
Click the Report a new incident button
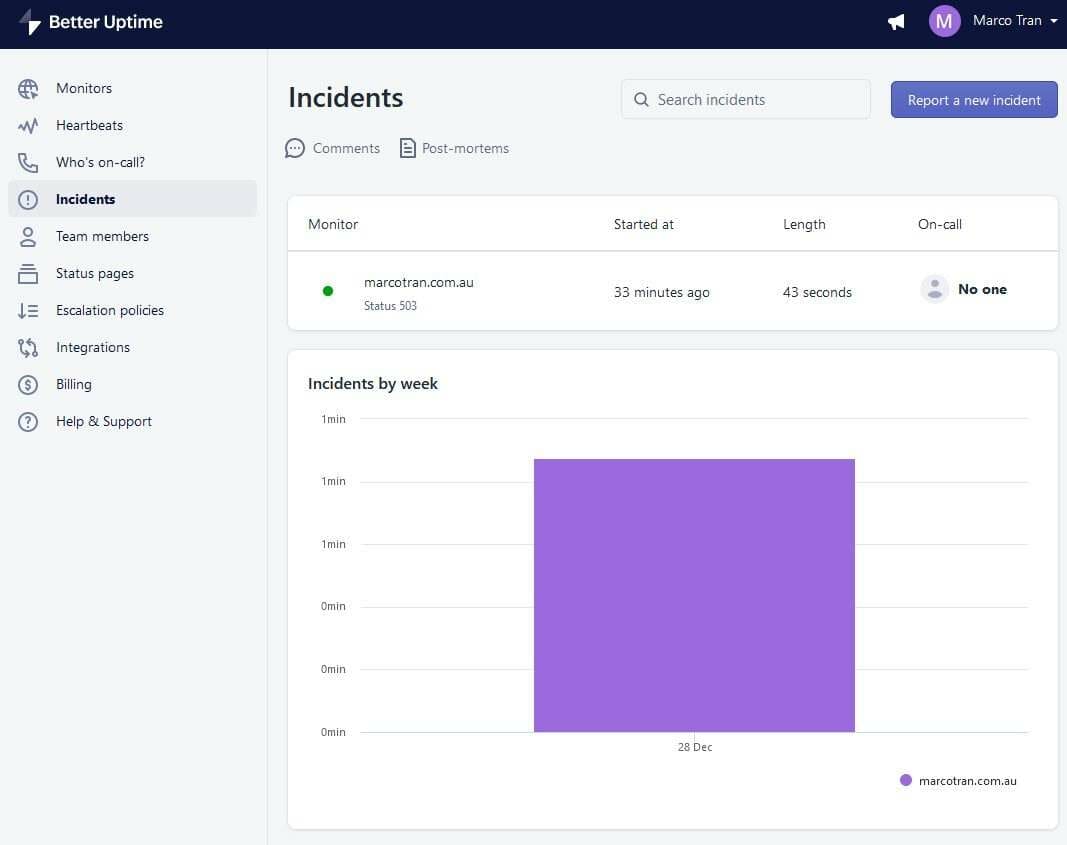[973, 100]
